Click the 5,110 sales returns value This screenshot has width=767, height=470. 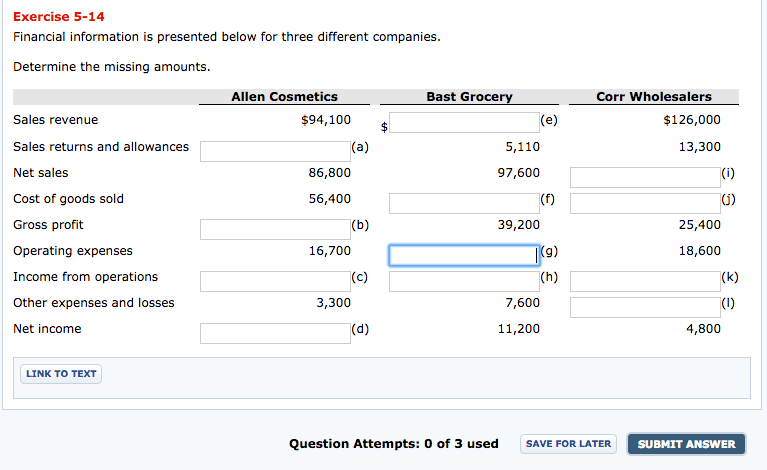tap(522, 147)
